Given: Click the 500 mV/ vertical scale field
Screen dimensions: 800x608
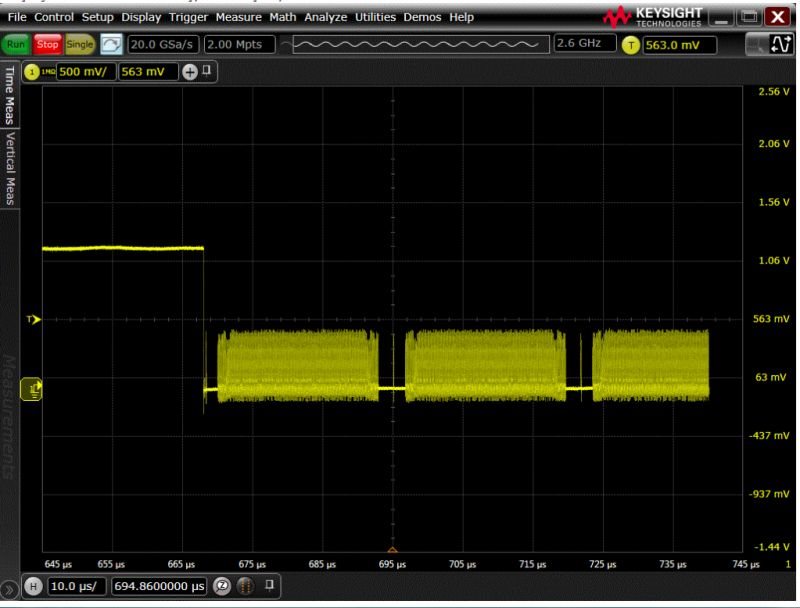Looking at the screenshot, I should [x=86, y=72].
